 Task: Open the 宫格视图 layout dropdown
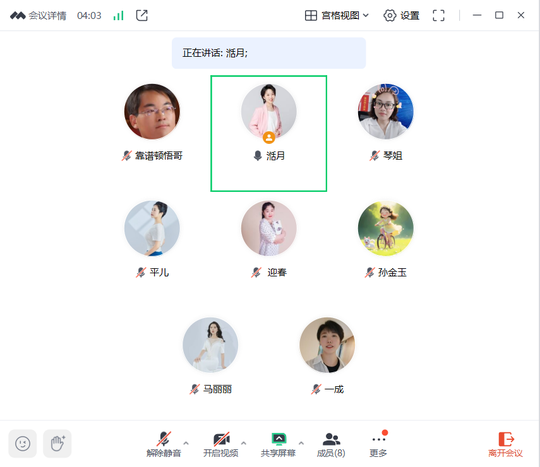click(x=337, y=15)
